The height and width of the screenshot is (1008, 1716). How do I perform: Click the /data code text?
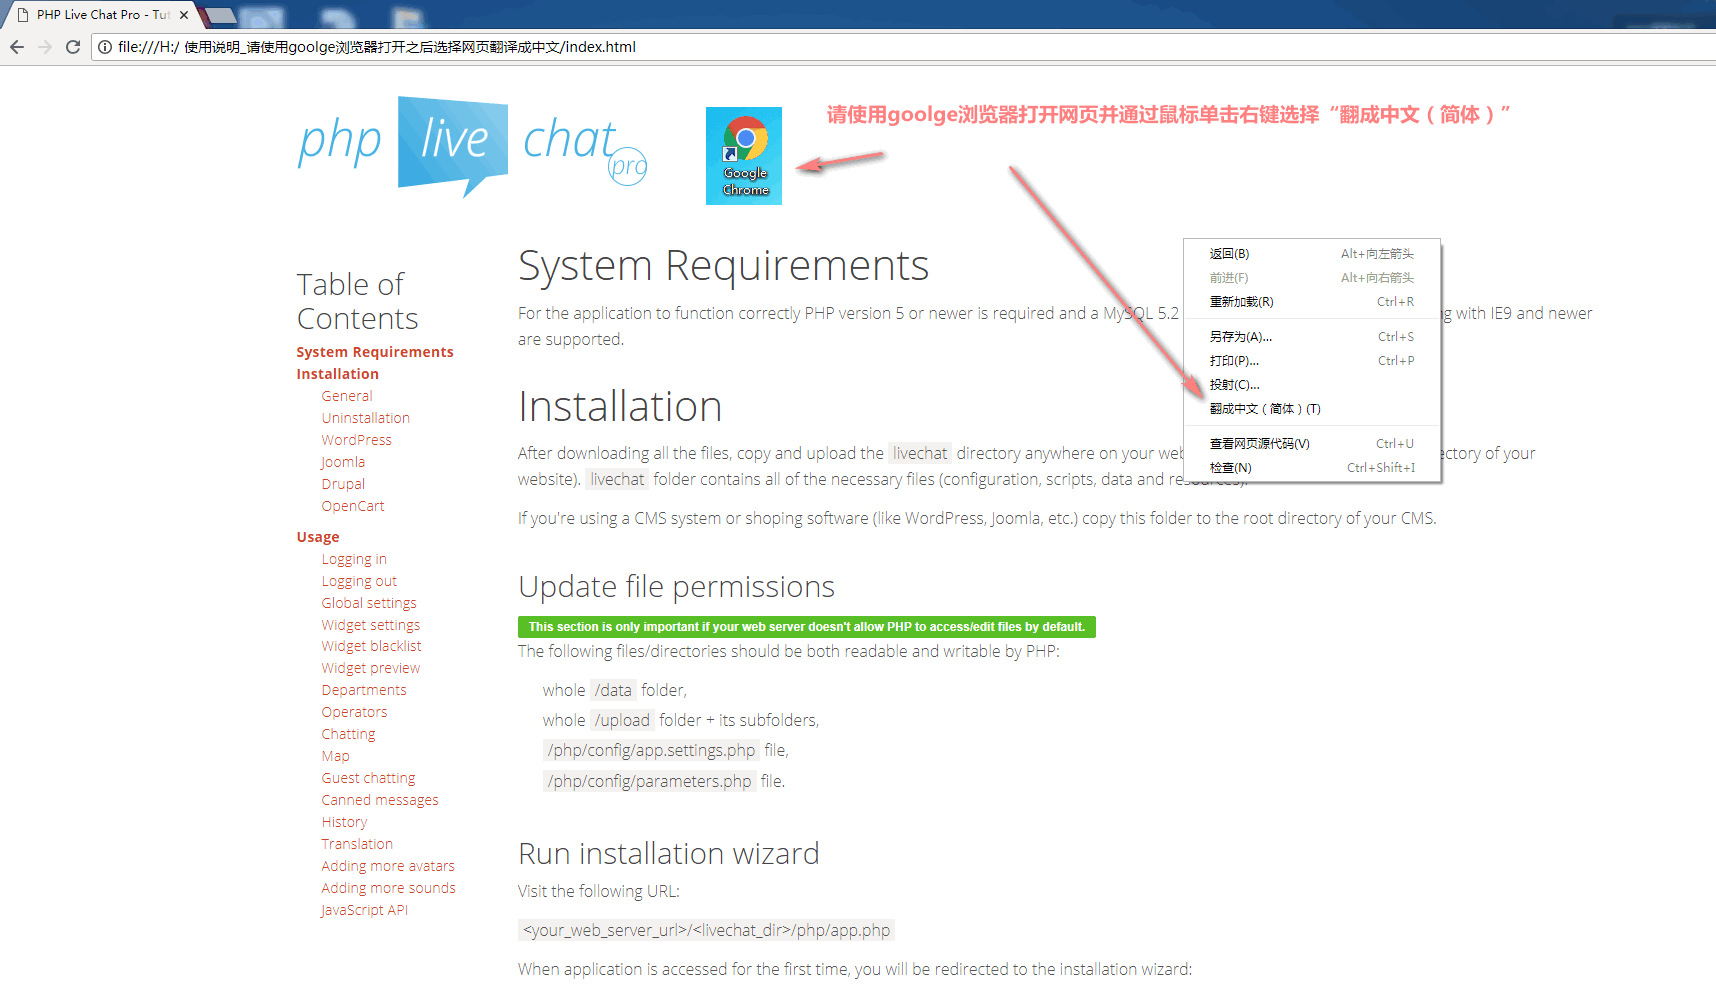(613, 690)
